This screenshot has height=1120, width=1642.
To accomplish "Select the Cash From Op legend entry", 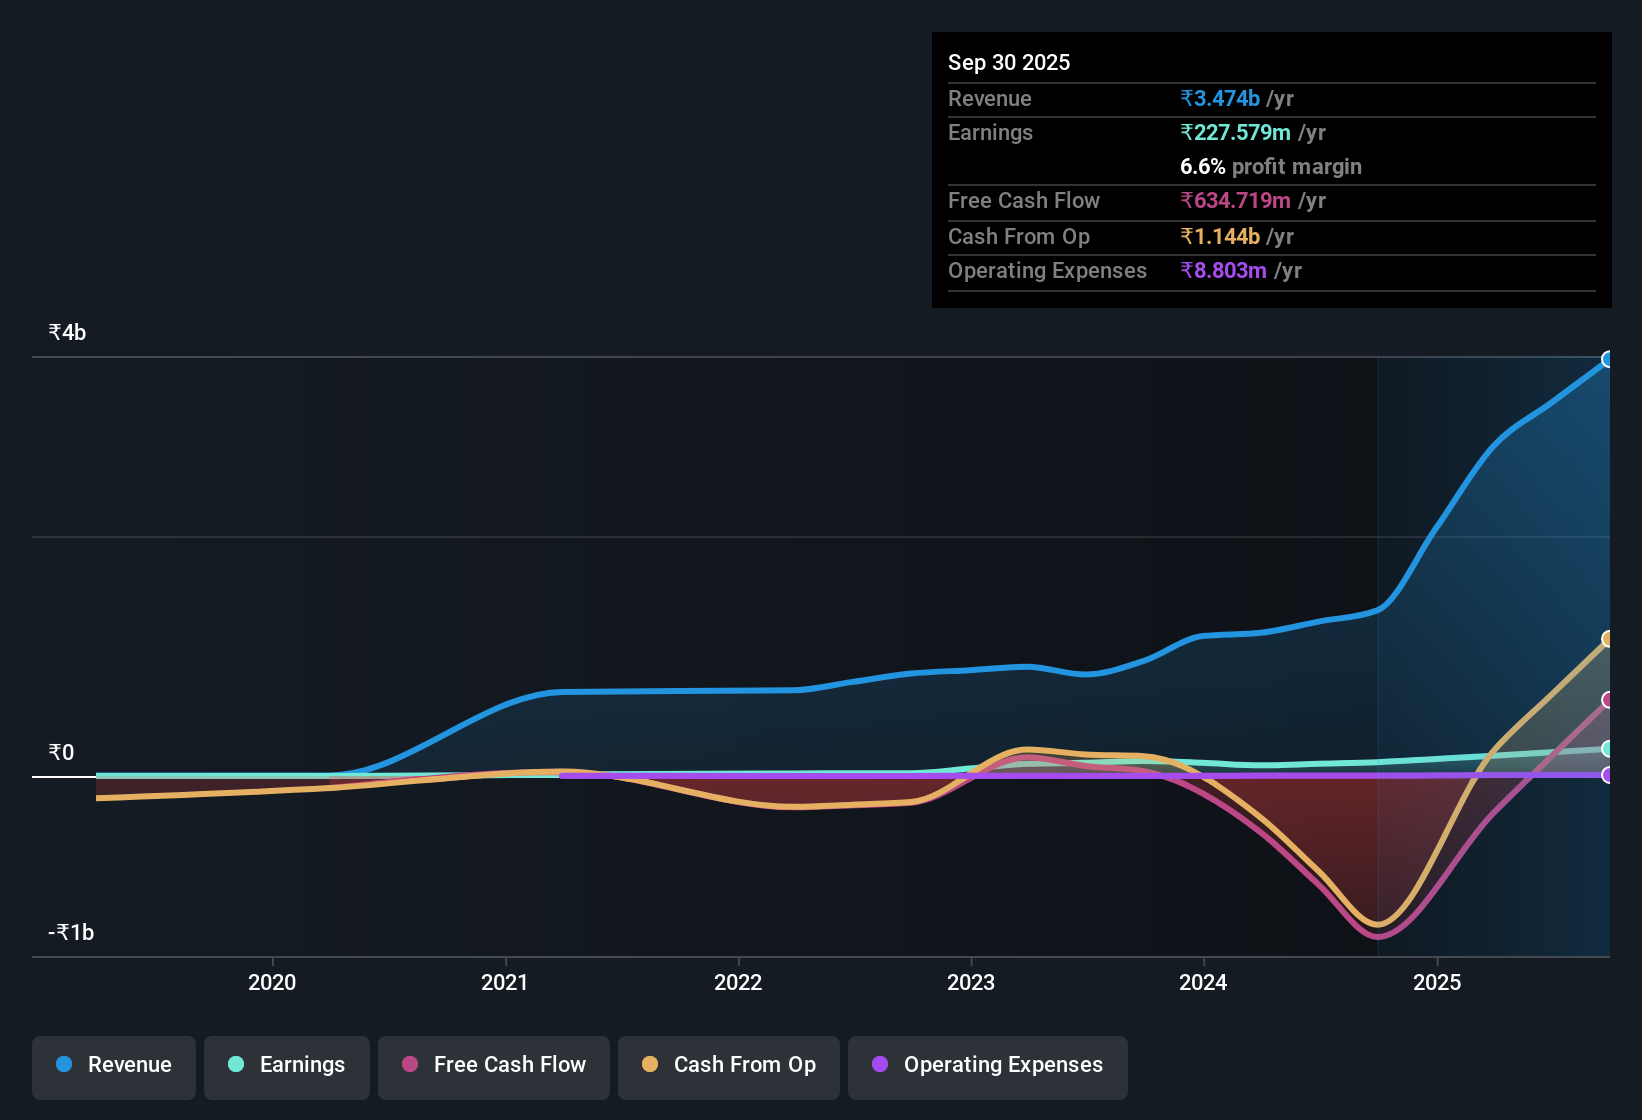I will pos(728,1065).
